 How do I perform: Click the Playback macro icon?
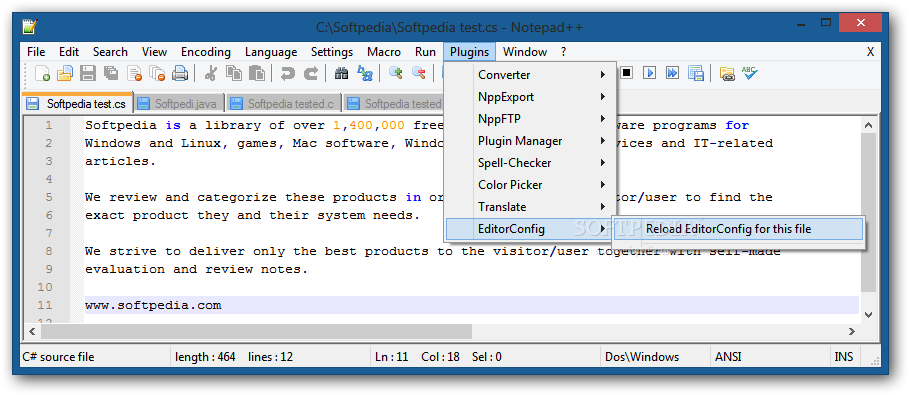650,73
